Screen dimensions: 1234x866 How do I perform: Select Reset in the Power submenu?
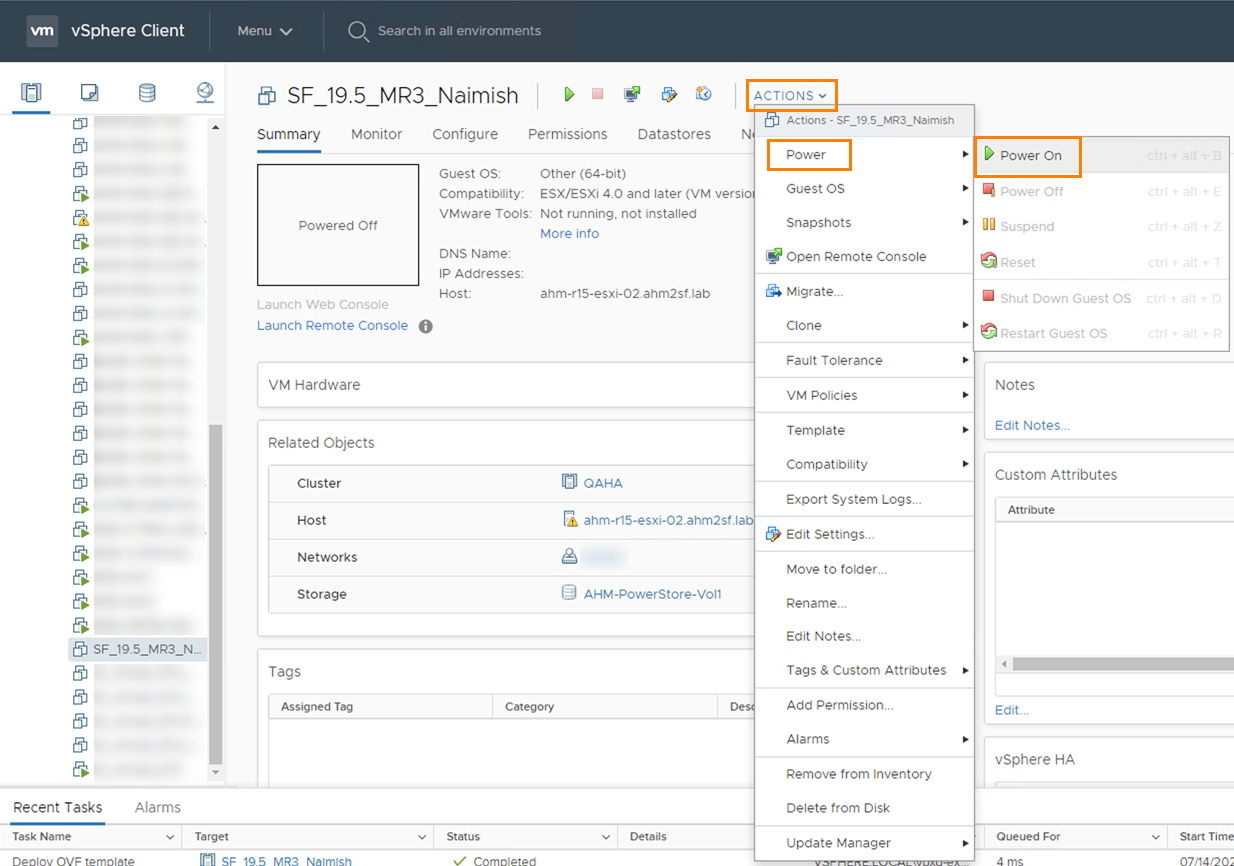pos(1010,261)
